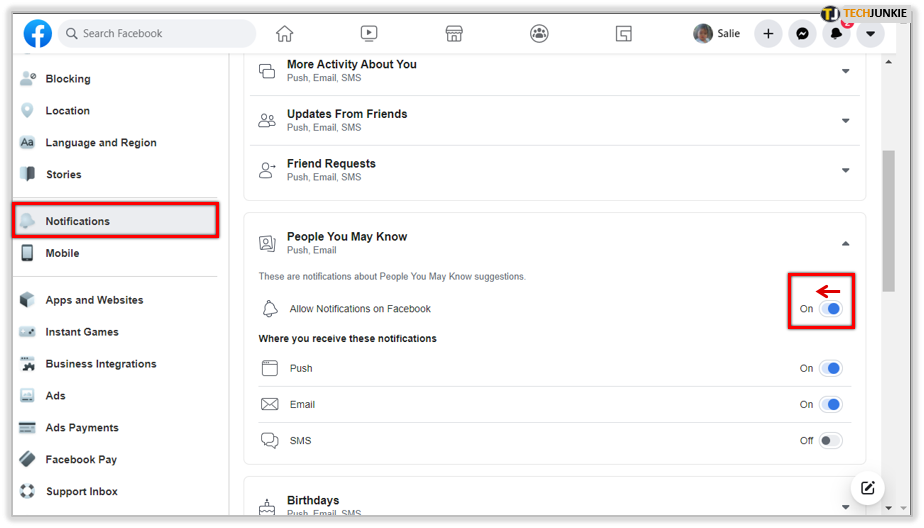The width and height of the screenshot is (924, 528).
Task: Collapse the People You May Know section
Action: (x=846, y=243)
